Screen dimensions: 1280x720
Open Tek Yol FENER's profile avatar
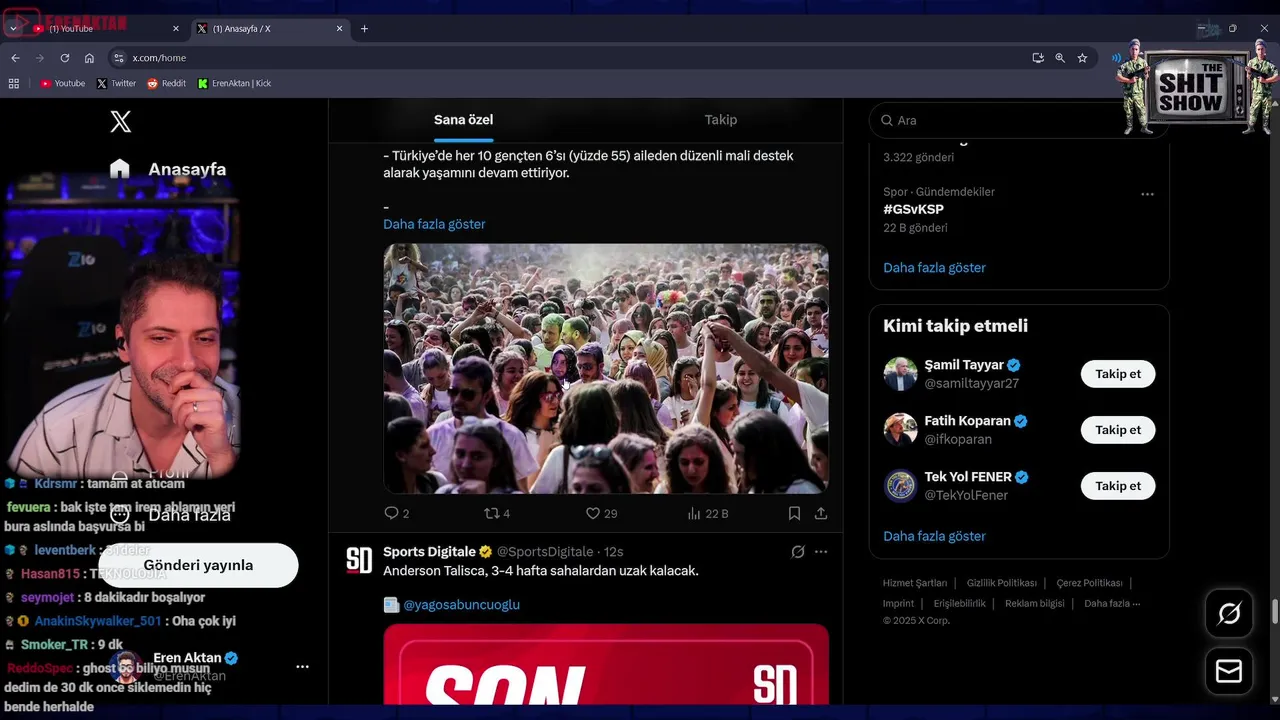click(901, 486)
